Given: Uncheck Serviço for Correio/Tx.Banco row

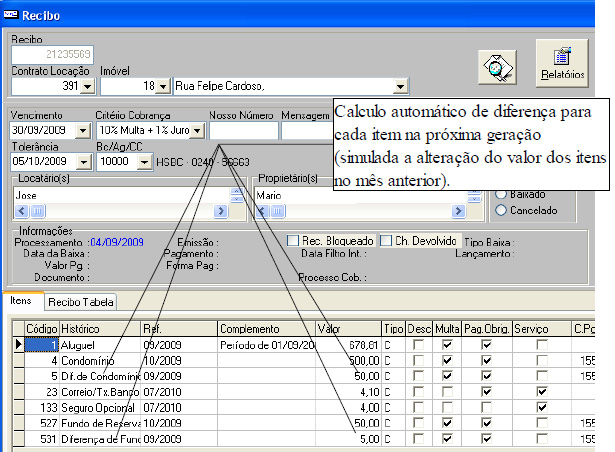Looking at the screenshot, I should tap(540, 393).
